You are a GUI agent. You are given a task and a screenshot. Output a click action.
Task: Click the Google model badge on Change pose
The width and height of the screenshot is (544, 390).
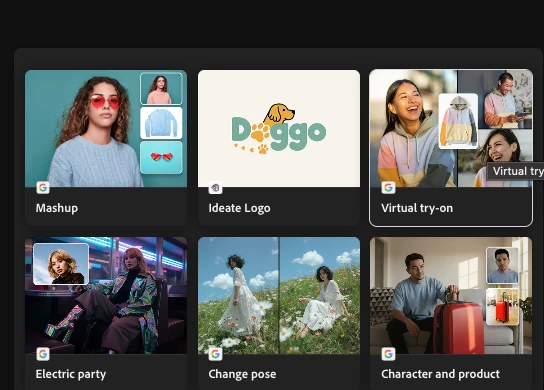coord(215,354)
